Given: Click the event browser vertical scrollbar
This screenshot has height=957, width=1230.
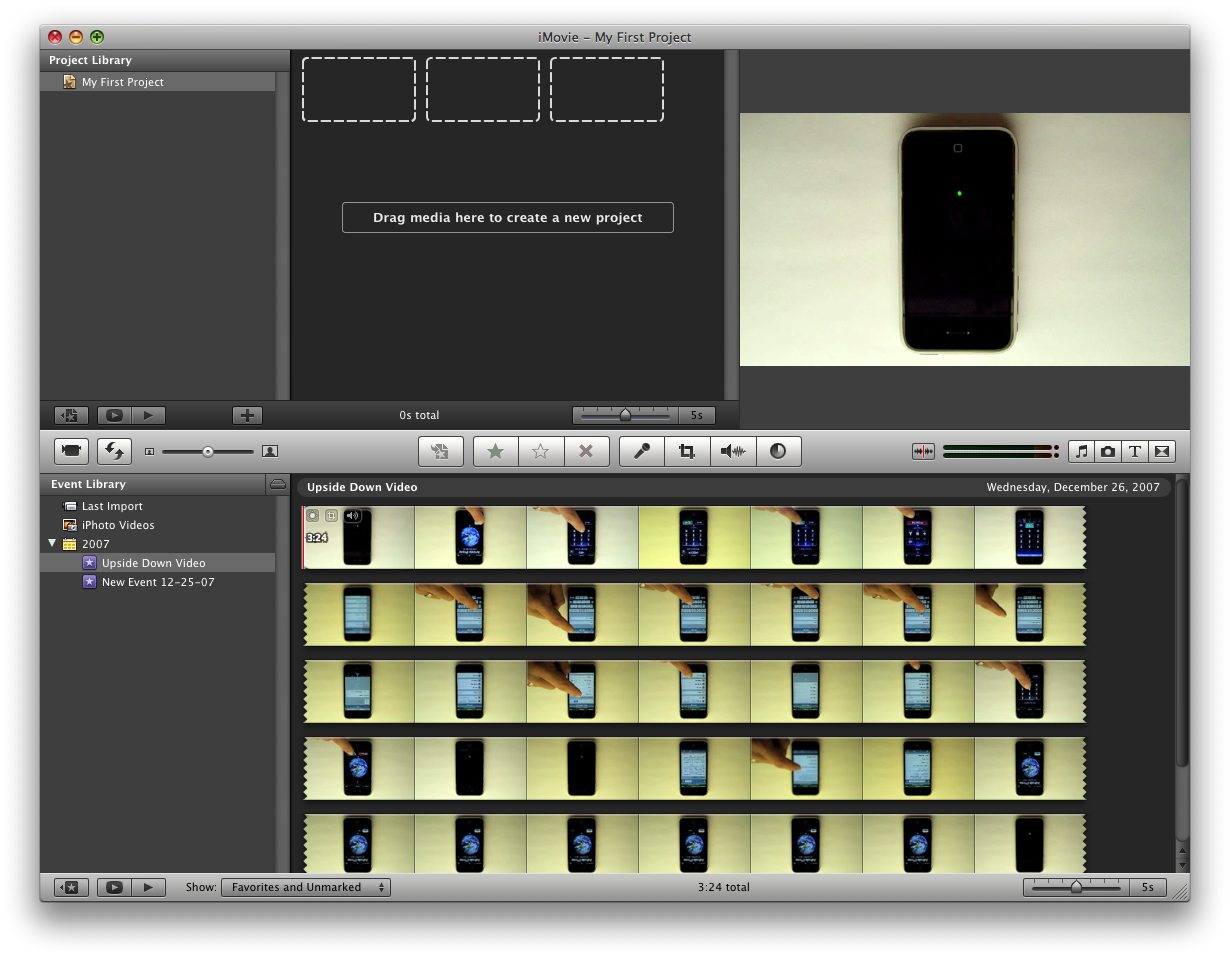Looking at the screenshot, I should click(x=1182, y=625).
